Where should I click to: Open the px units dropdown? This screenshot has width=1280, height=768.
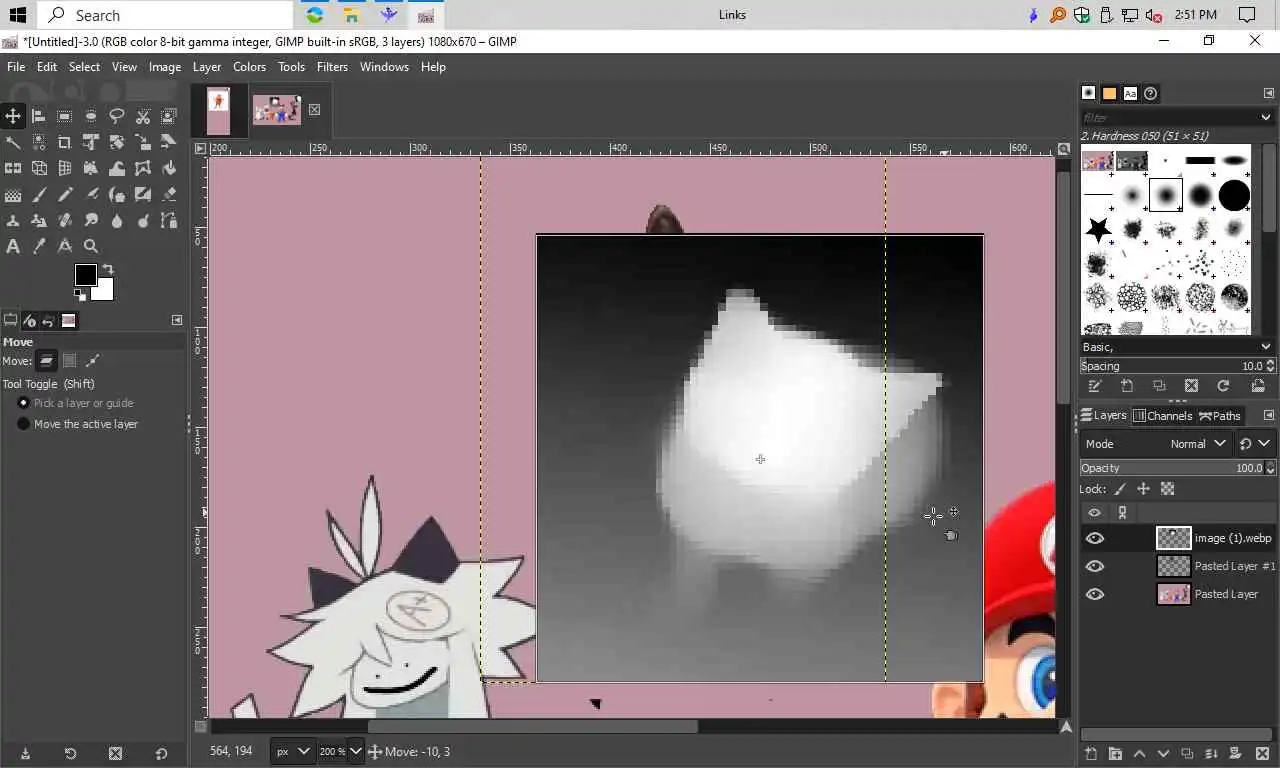293,751
